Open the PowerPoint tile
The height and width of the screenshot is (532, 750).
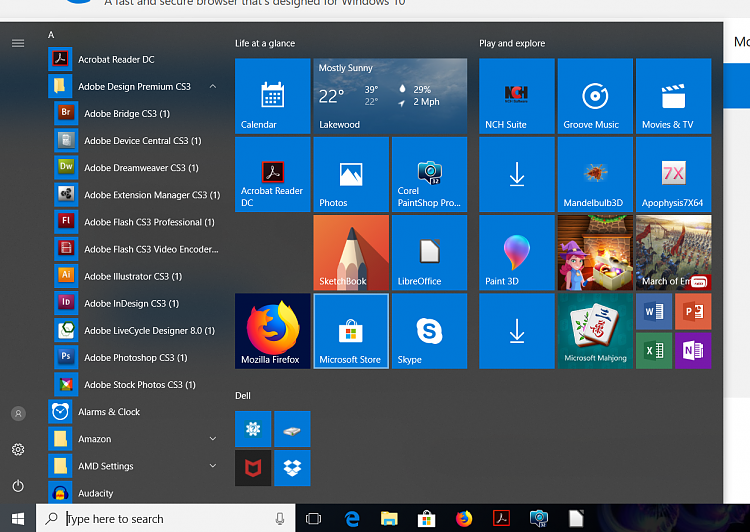pos(693,311)
